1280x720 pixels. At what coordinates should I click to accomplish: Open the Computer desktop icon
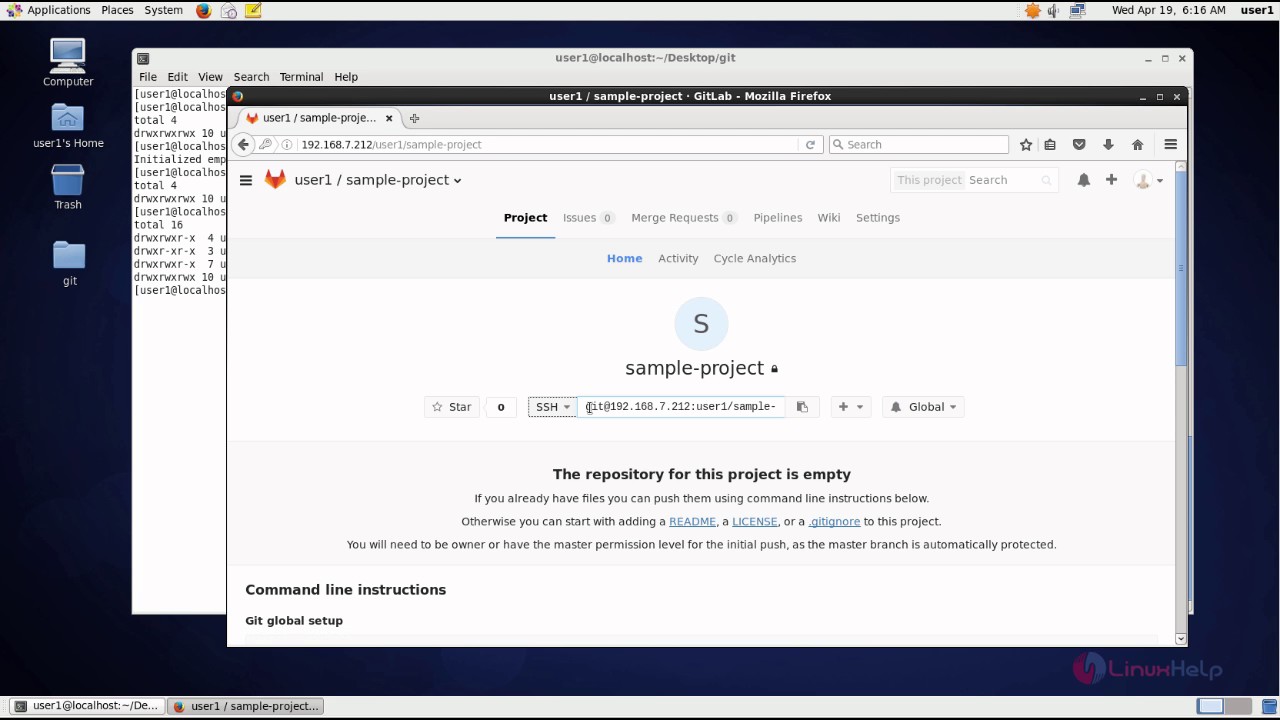68,62
